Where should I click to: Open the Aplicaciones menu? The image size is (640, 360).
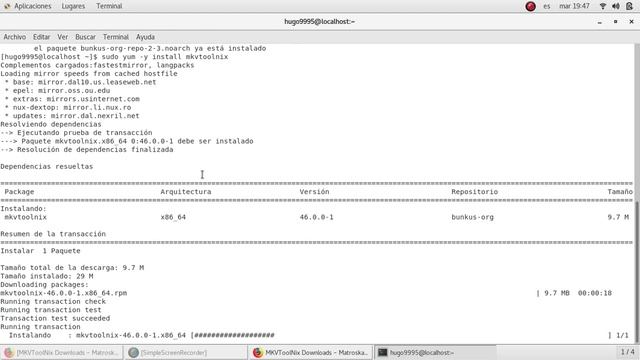tap(33, 6)
